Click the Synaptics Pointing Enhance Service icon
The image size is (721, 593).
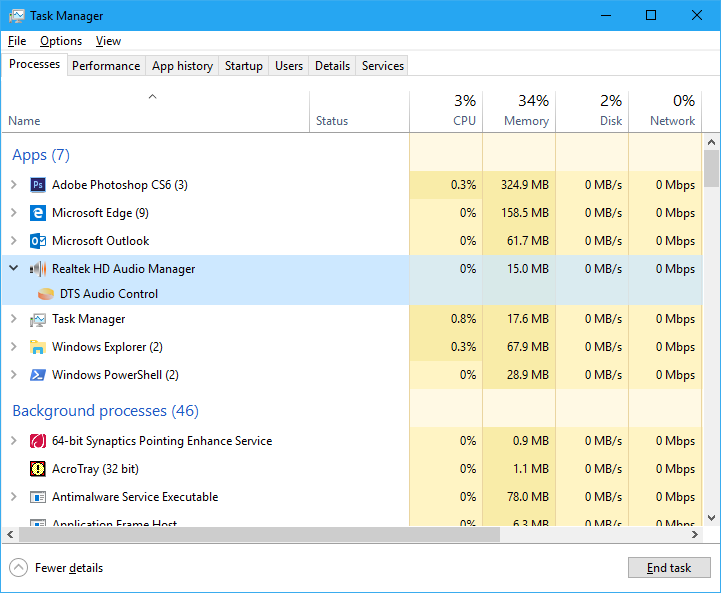[38, 441]
